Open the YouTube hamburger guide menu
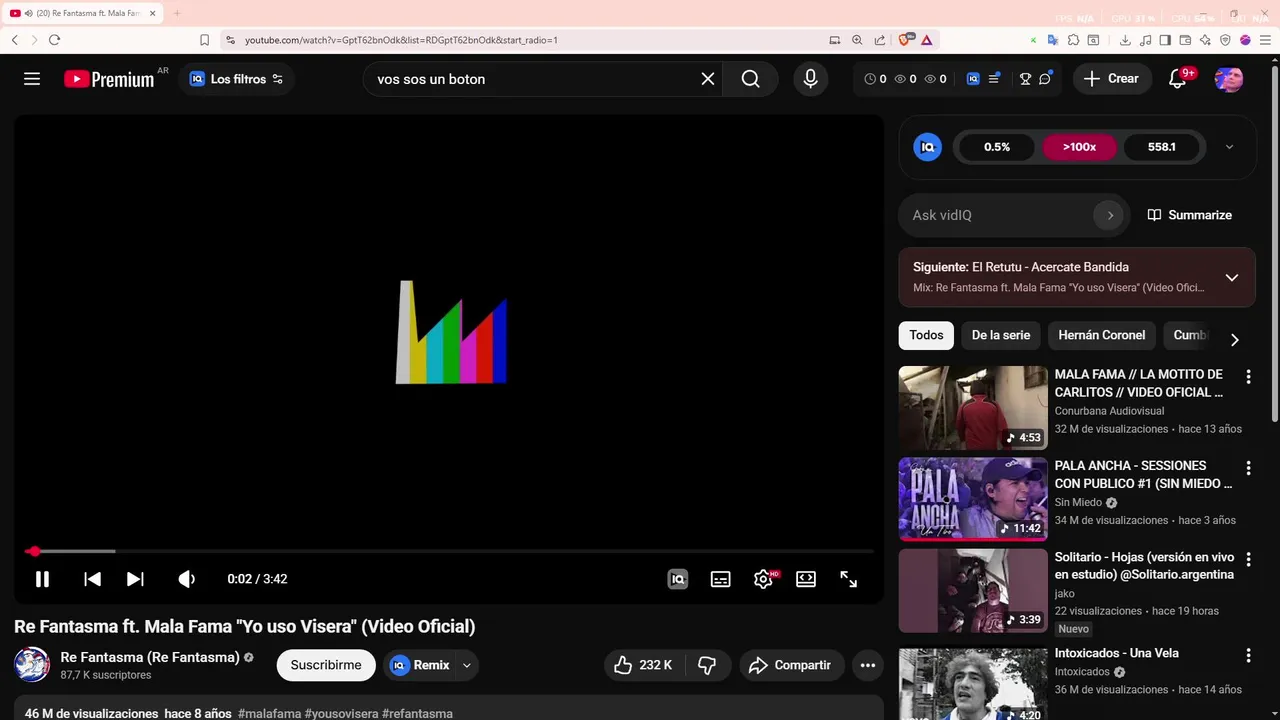 pos(32,79)
